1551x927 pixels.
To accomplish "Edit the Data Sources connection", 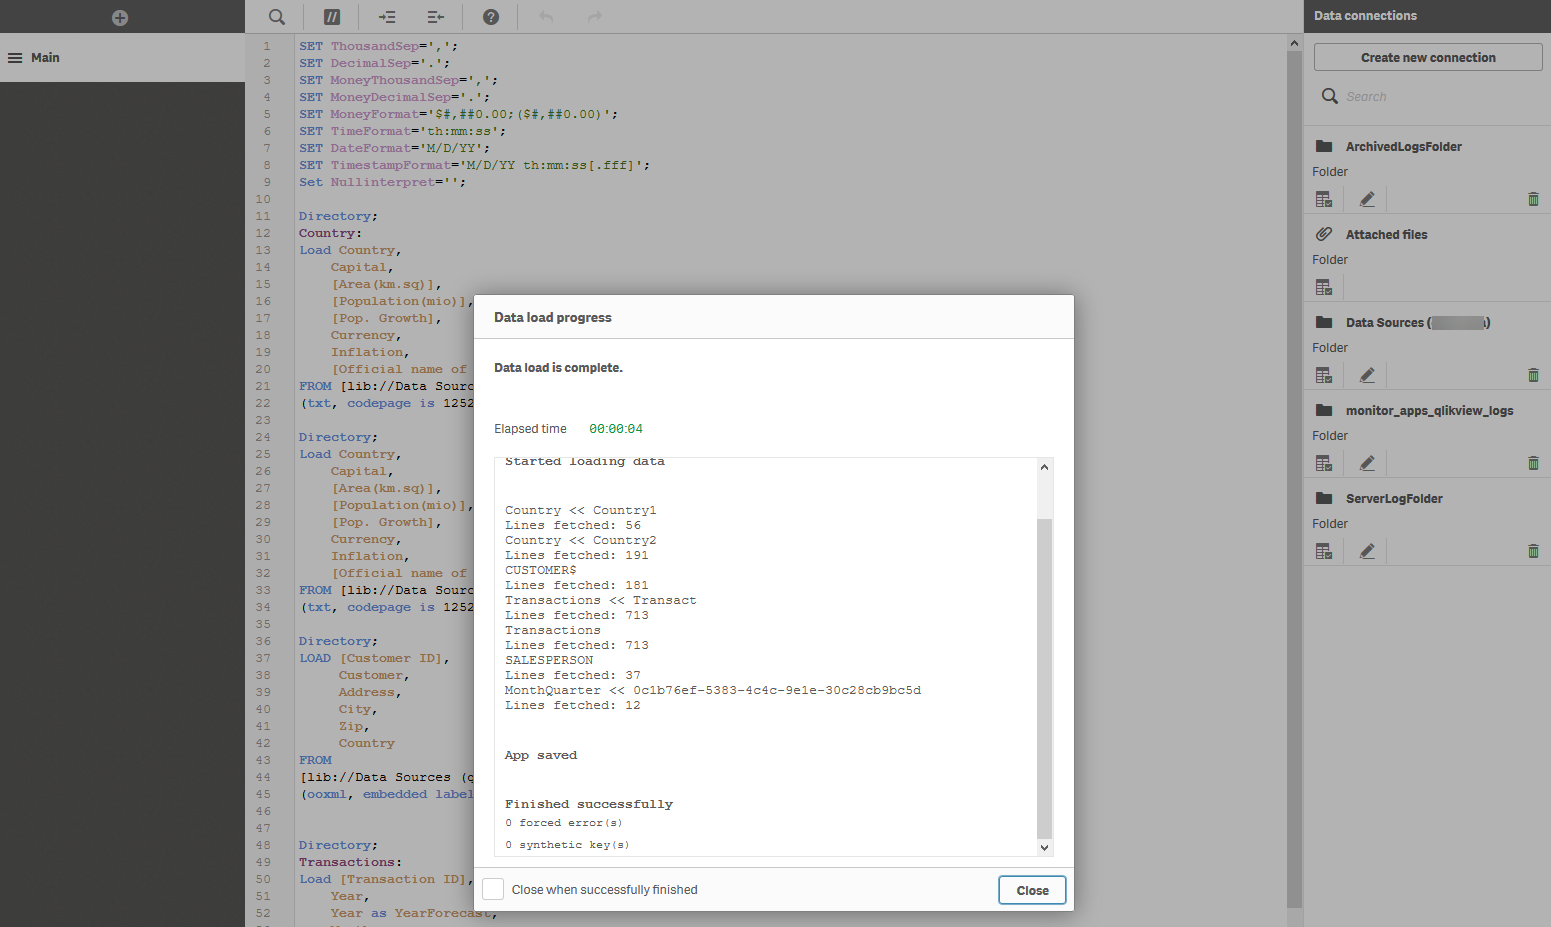I will pos(1367,375).
